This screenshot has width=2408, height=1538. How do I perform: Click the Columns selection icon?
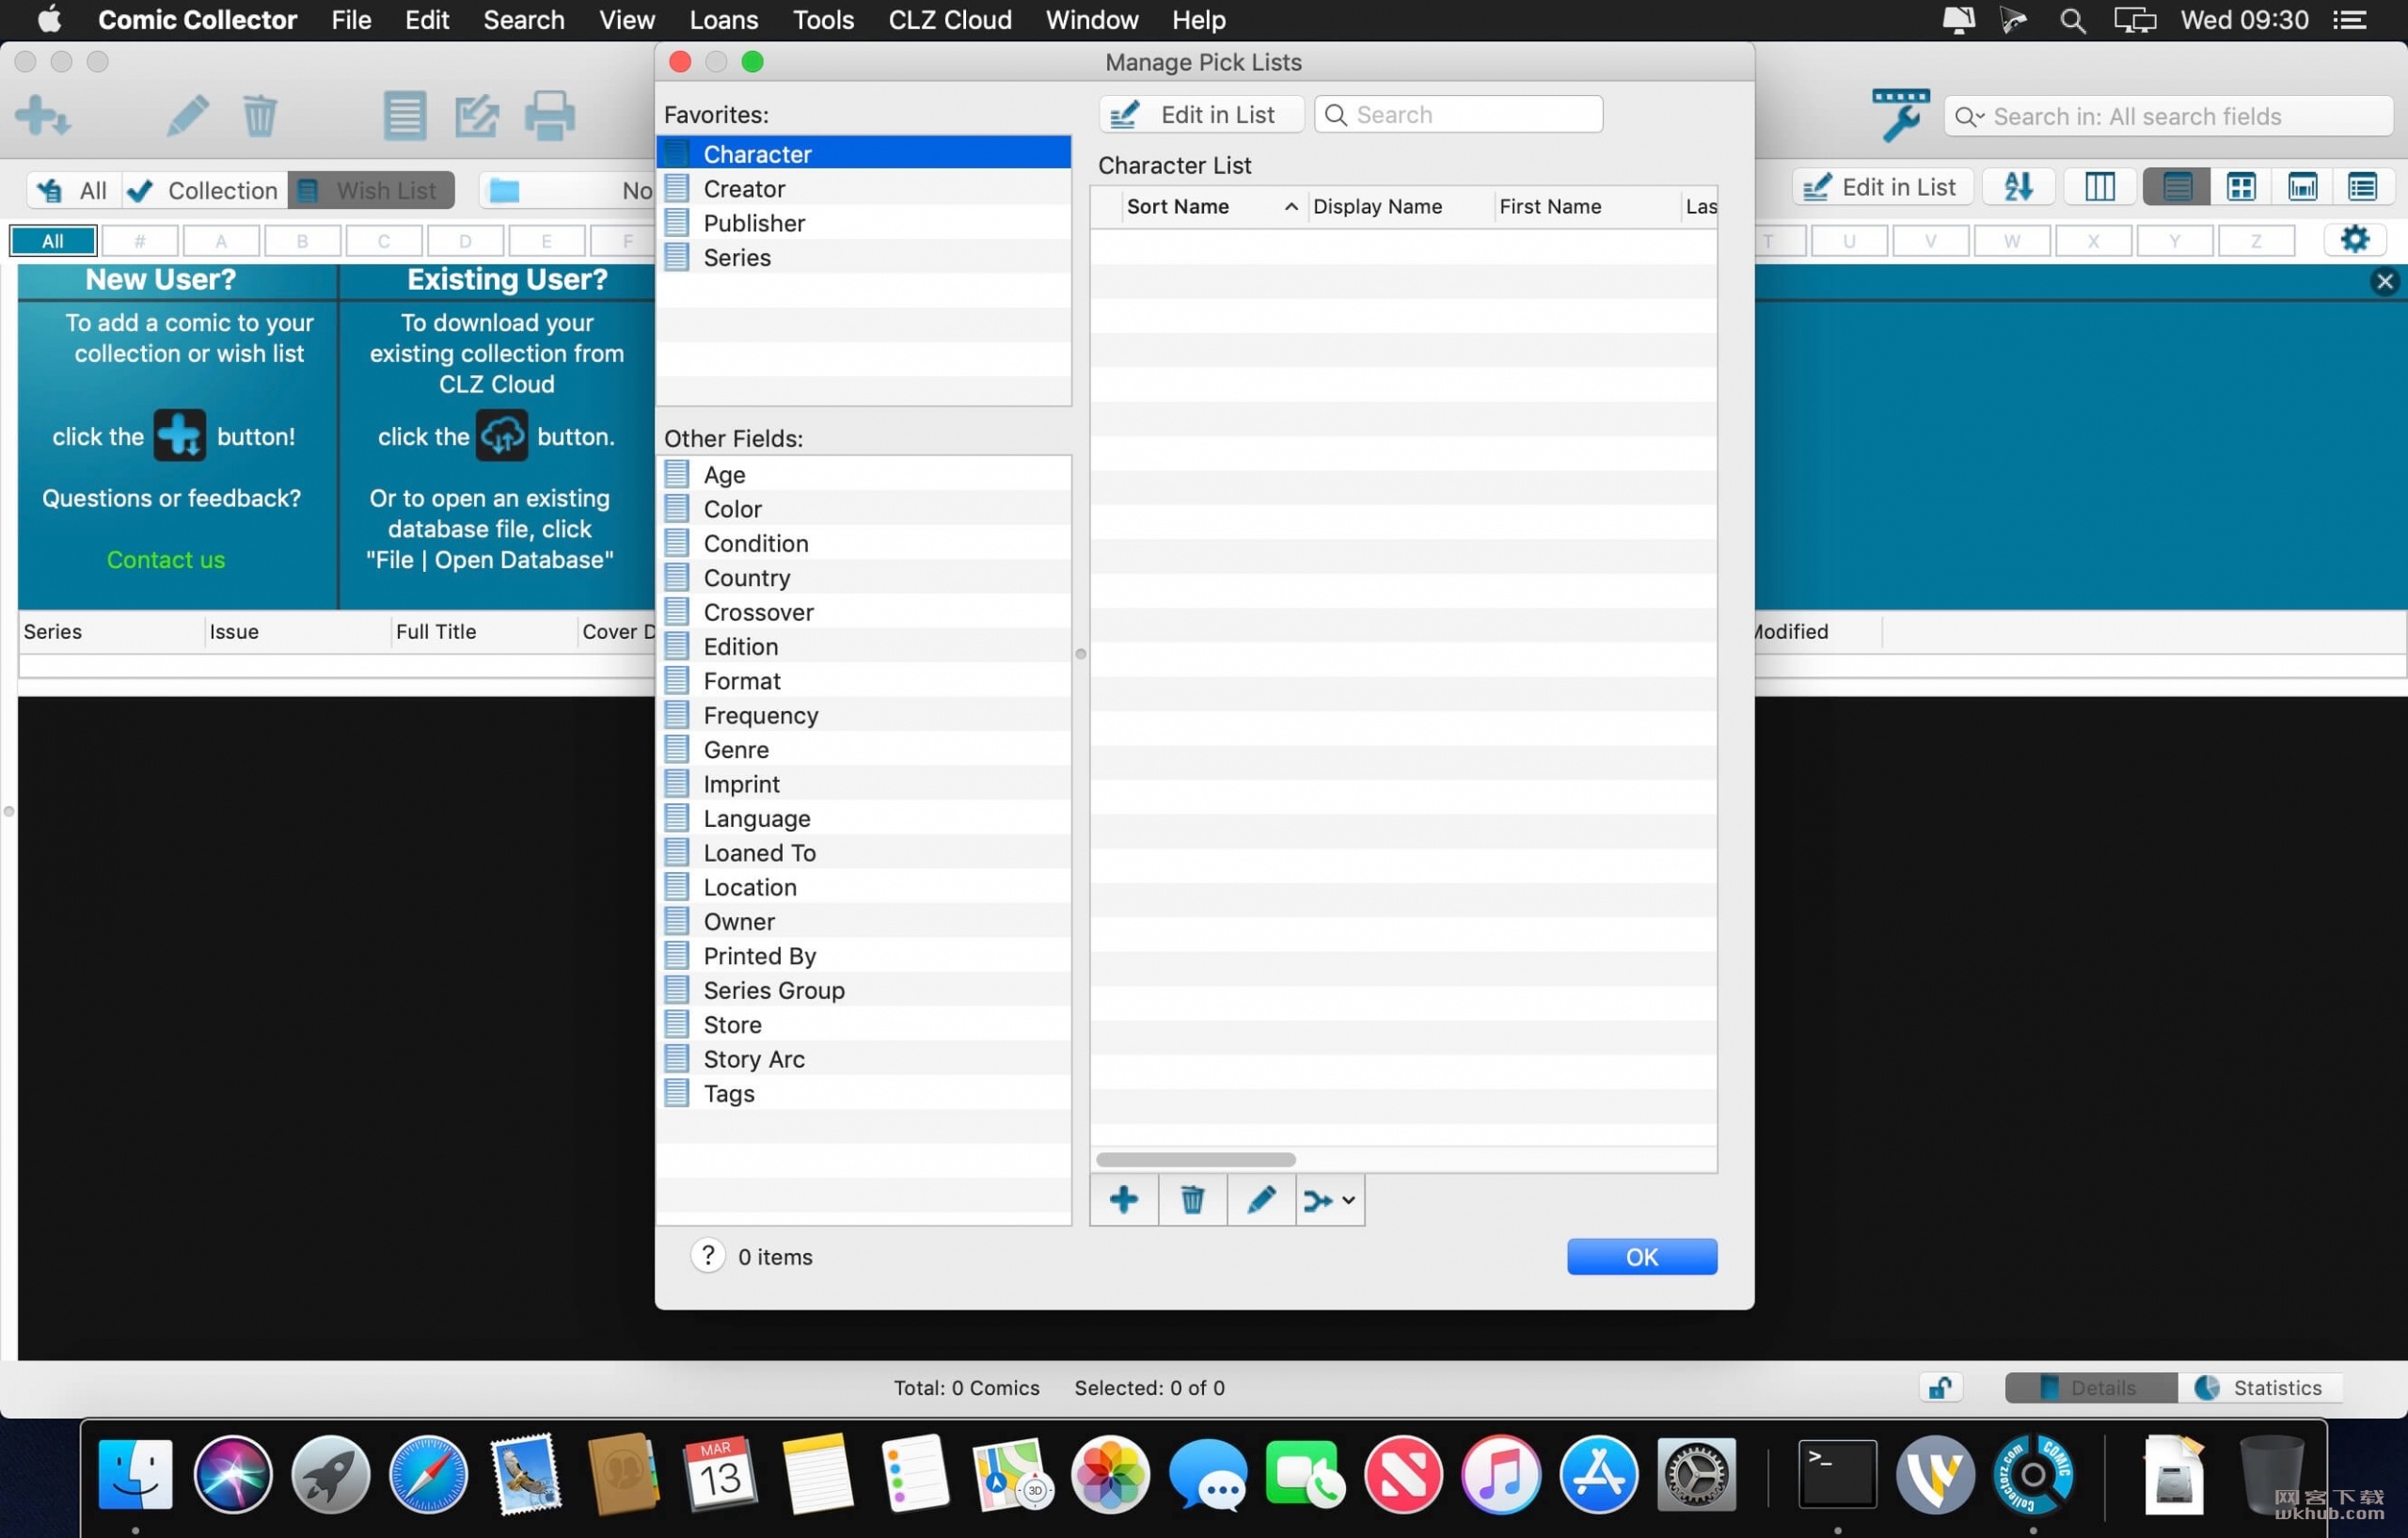click(2100, 187)
